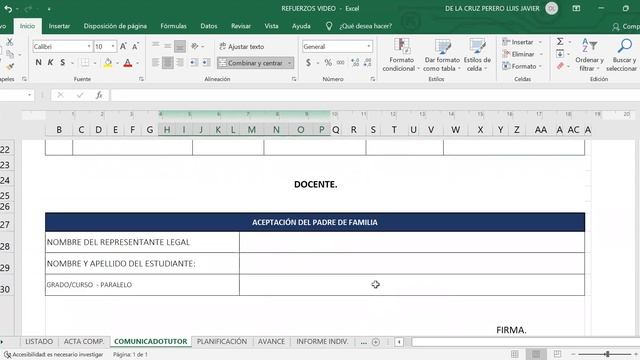Open the Revisar ribbon tab
This screenshot has width=640, height=360.
[241, 26]
